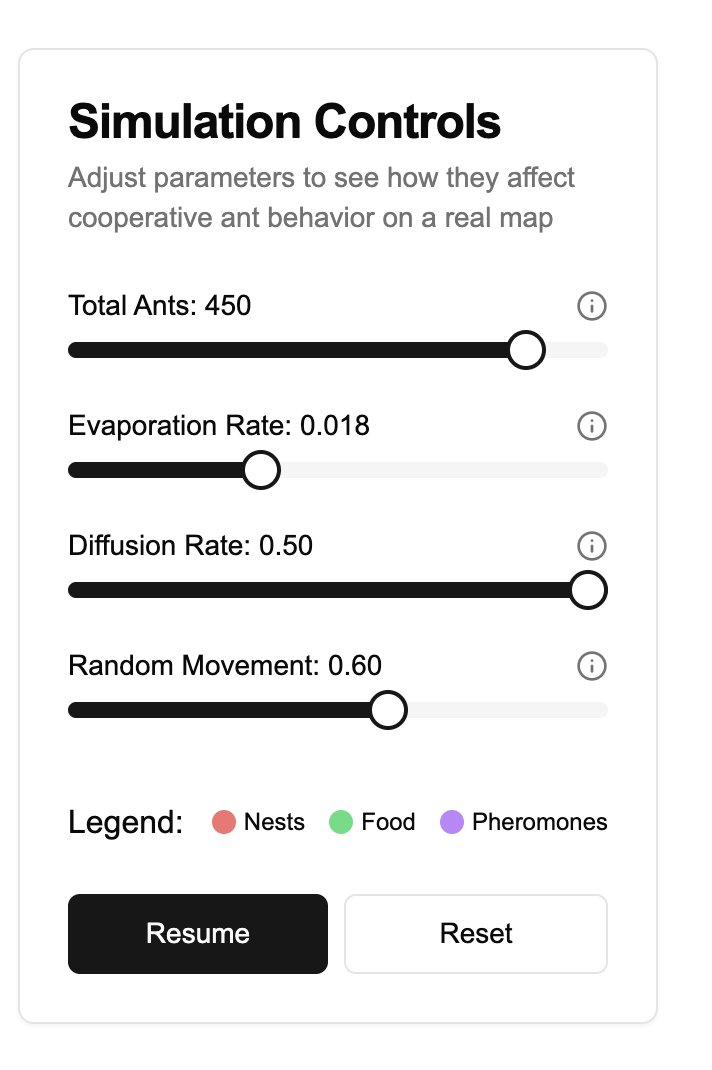Click the Total Ants slider handle
This screenshot has height=1070, width=712.
pyautogui.click(x=526, y=350)
